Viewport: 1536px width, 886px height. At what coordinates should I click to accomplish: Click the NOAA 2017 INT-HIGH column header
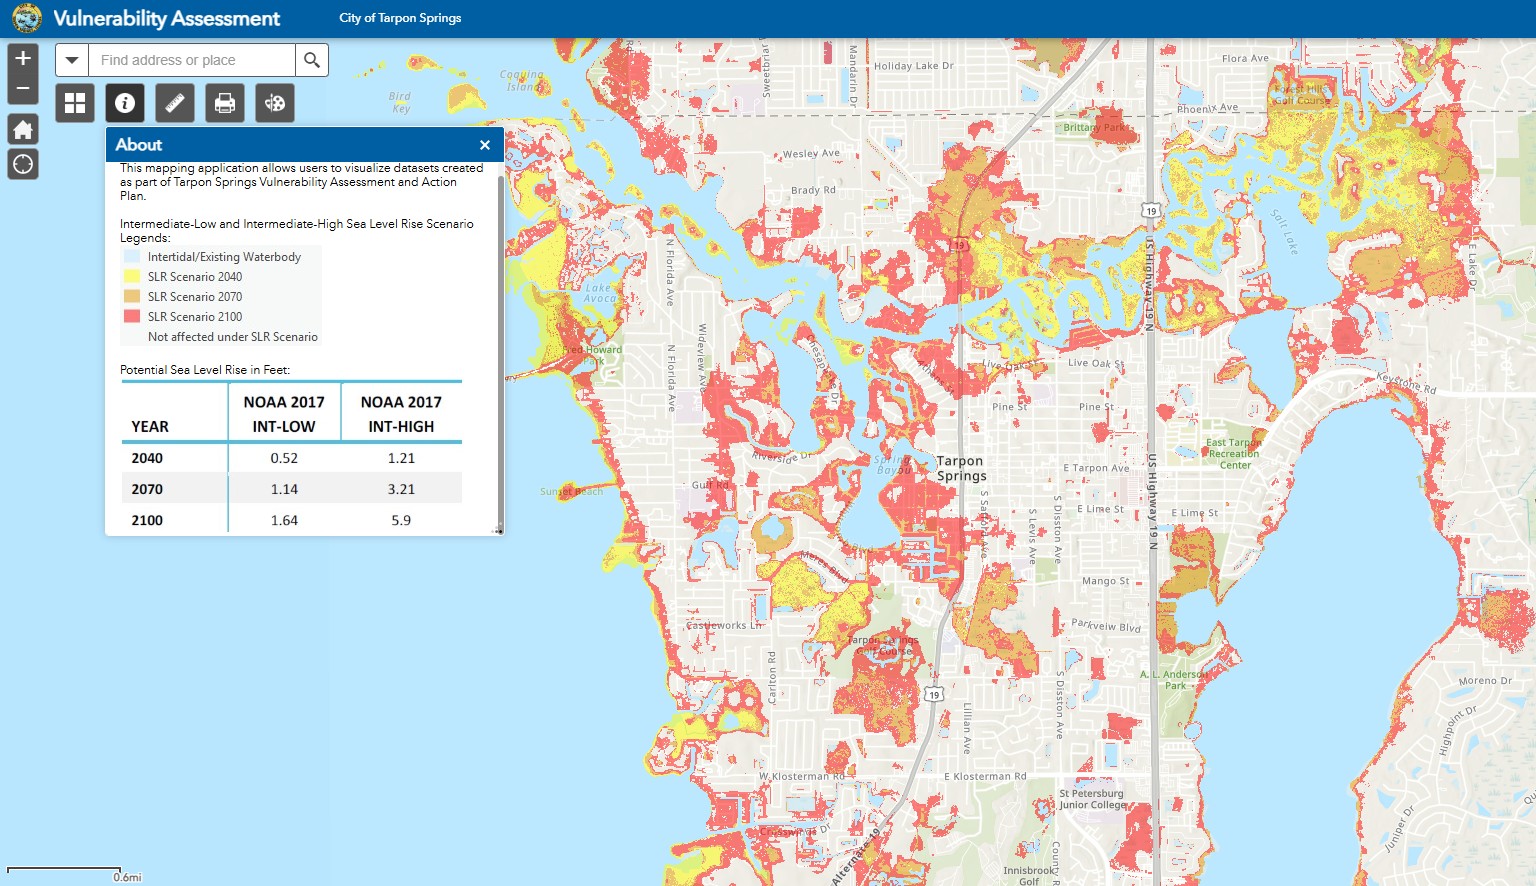401,414
